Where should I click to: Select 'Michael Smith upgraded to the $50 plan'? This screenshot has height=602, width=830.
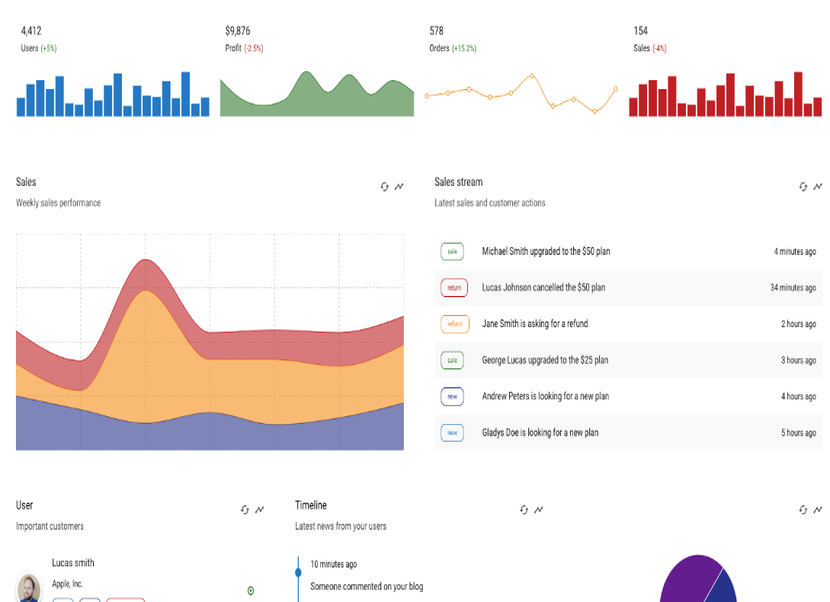coord(546,251)
